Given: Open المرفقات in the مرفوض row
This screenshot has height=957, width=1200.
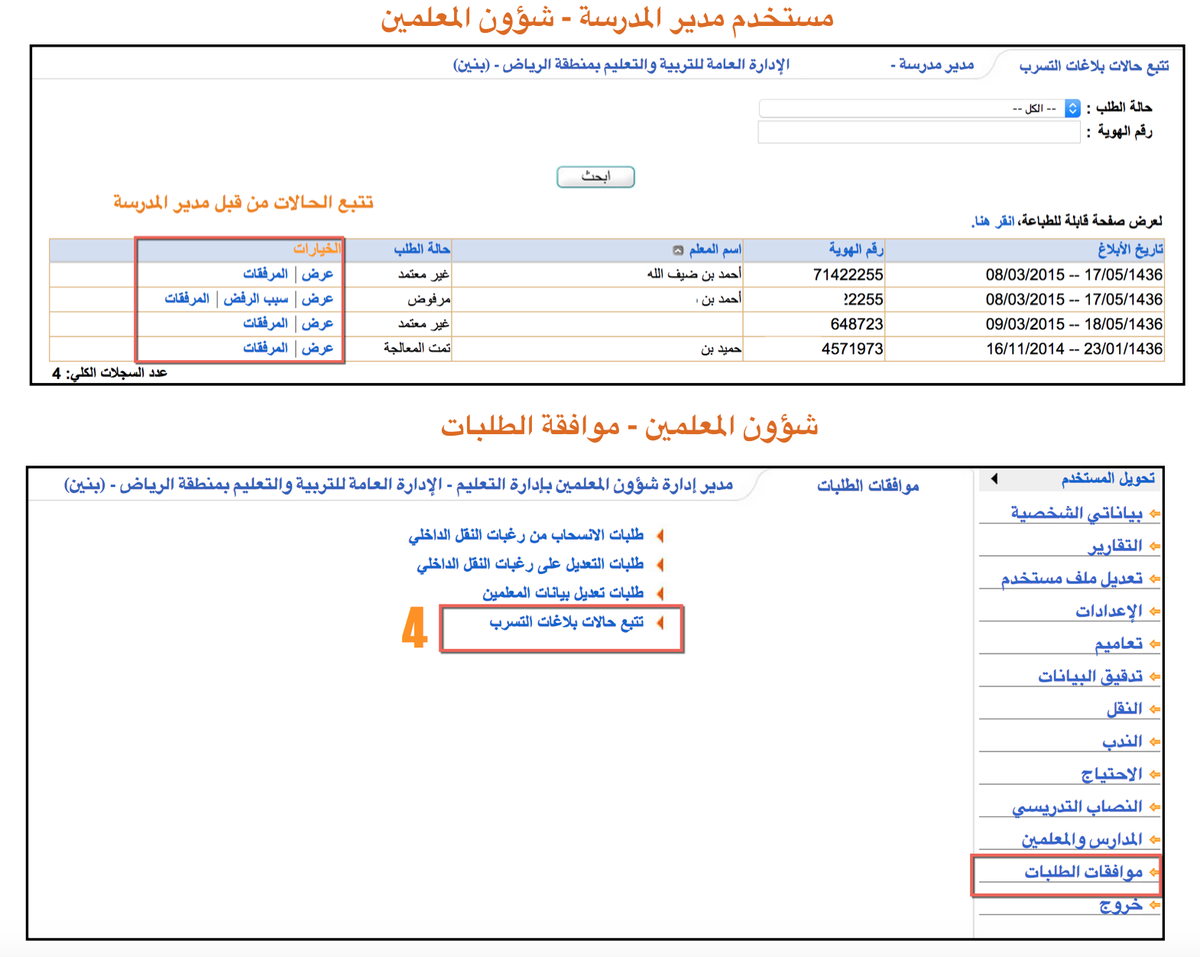Looking at the screenshot, I should (188, 299).
